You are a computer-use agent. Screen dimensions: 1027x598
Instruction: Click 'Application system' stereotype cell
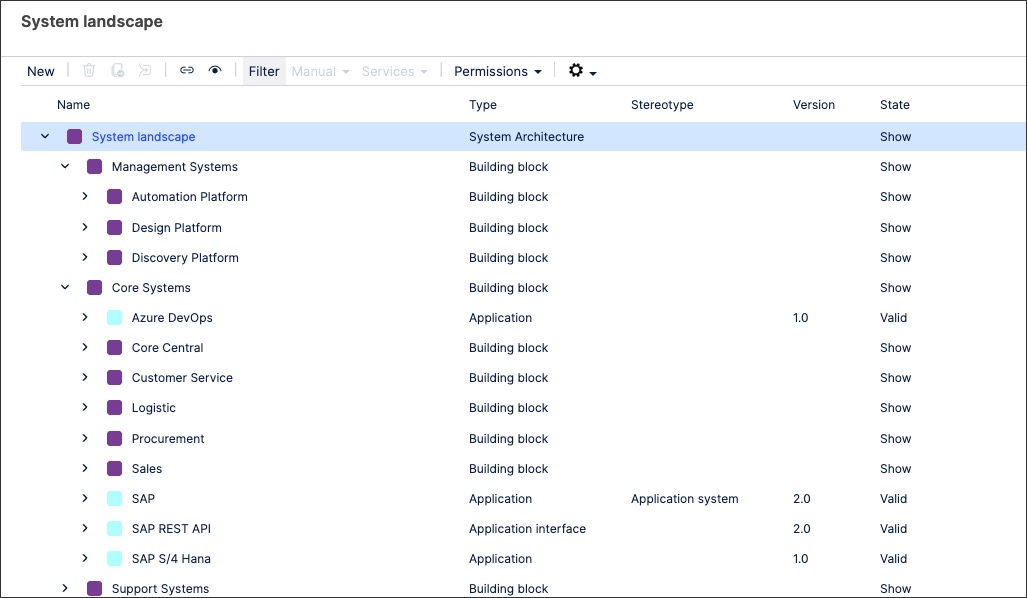click(x=684, y=498)
